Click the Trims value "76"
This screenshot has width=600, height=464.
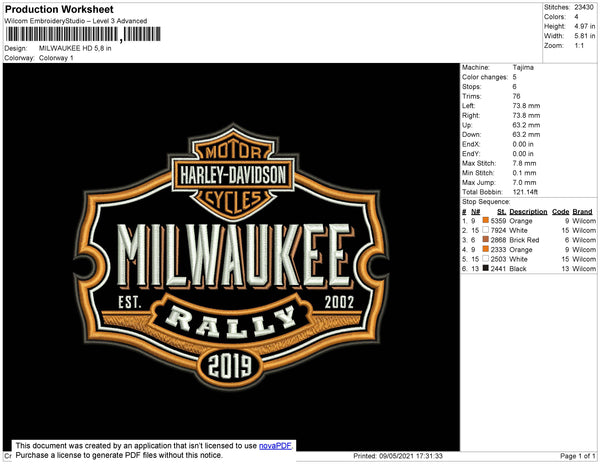(x=517, y=96)
